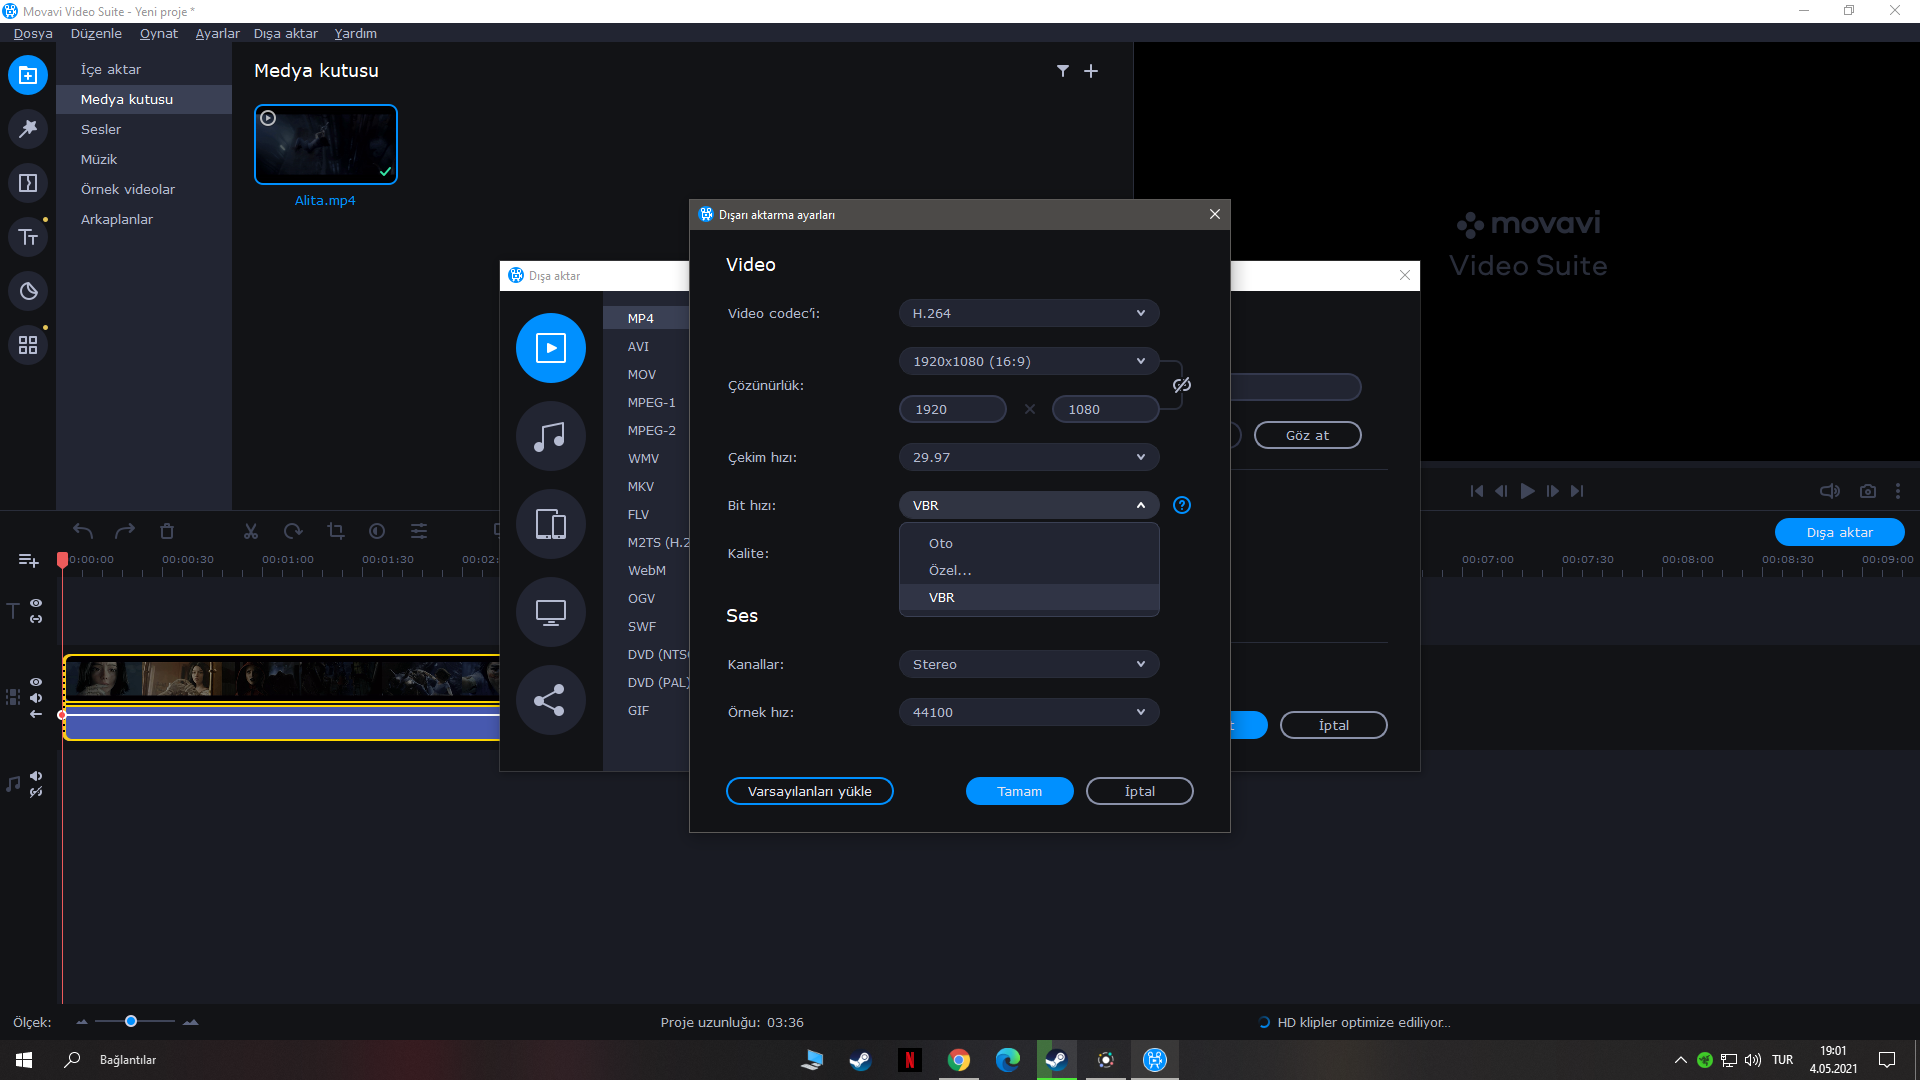Image resolution: width=1920 pixels, height=1080 pixels.
Task: Open the share upload export icon
Action: [x=550, y=700]
